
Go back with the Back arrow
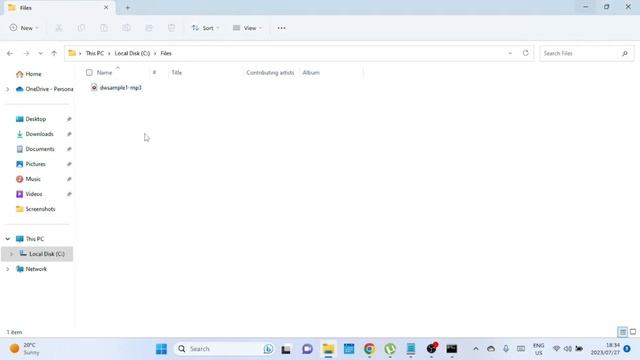pos(10,53)
